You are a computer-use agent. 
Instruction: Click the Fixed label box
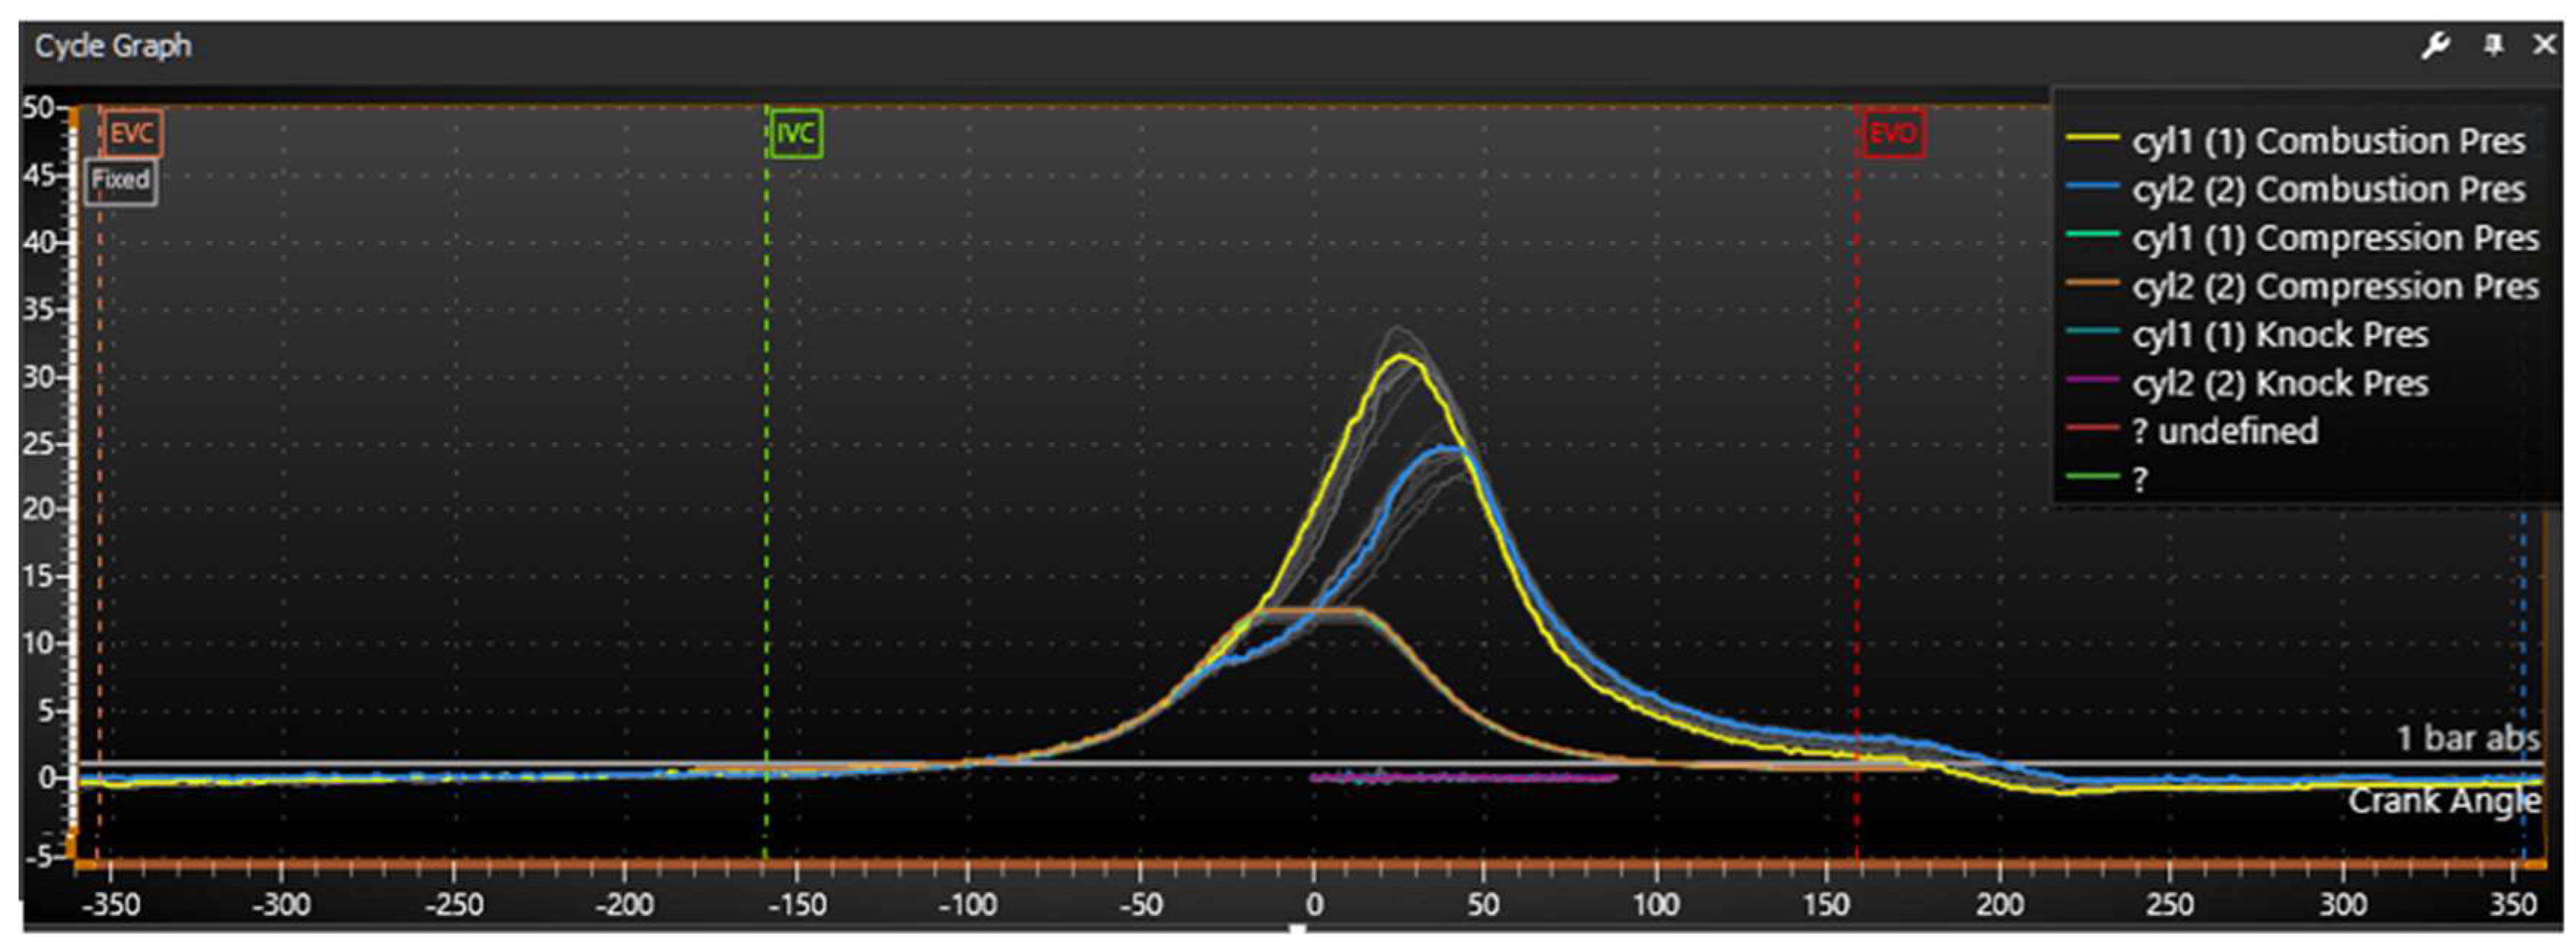click(121, 181)
